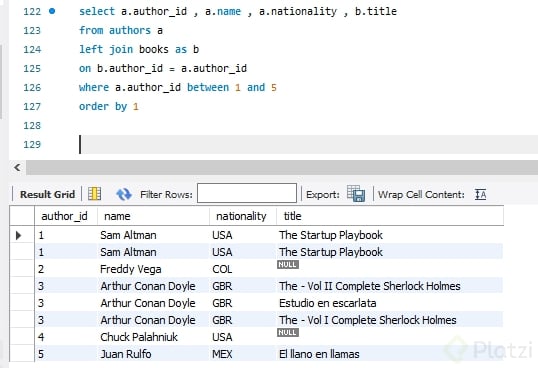Click line number 129 in gutter
Image resolution: width=538 pixels, height=368 pixels.
(32, 144)
